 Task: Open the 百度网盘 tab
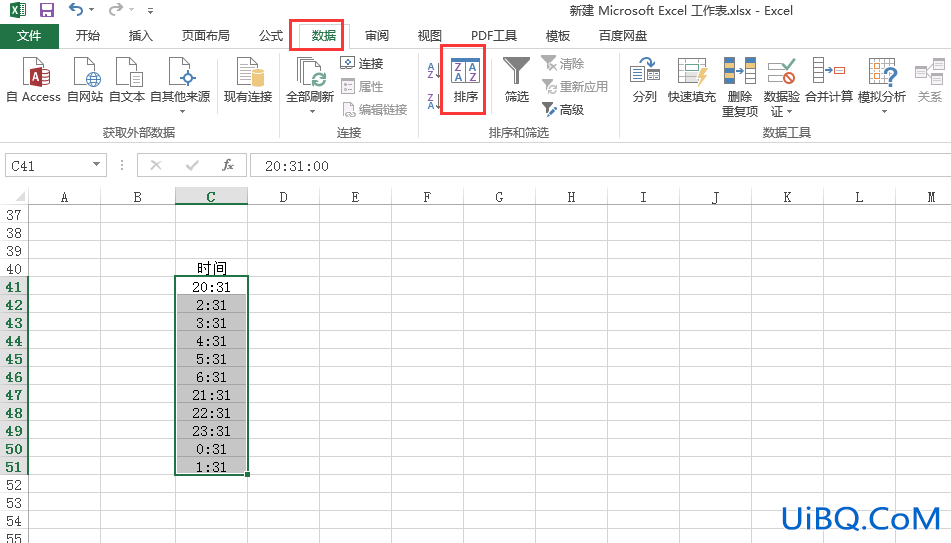pyautogui.click(x=623, y=36)
